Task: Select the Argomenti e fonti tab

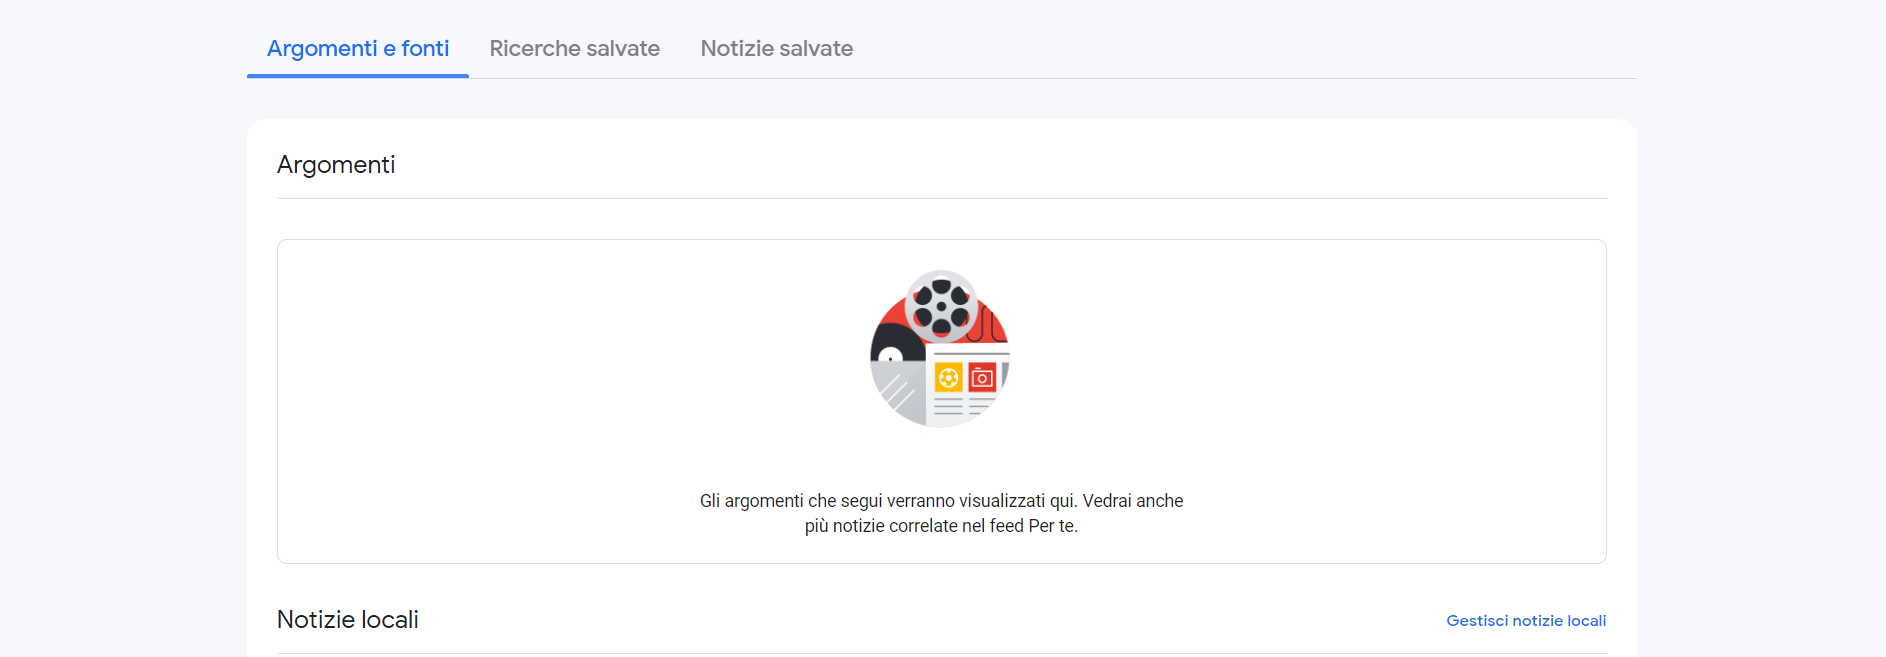Action: (x=358, y=48)
